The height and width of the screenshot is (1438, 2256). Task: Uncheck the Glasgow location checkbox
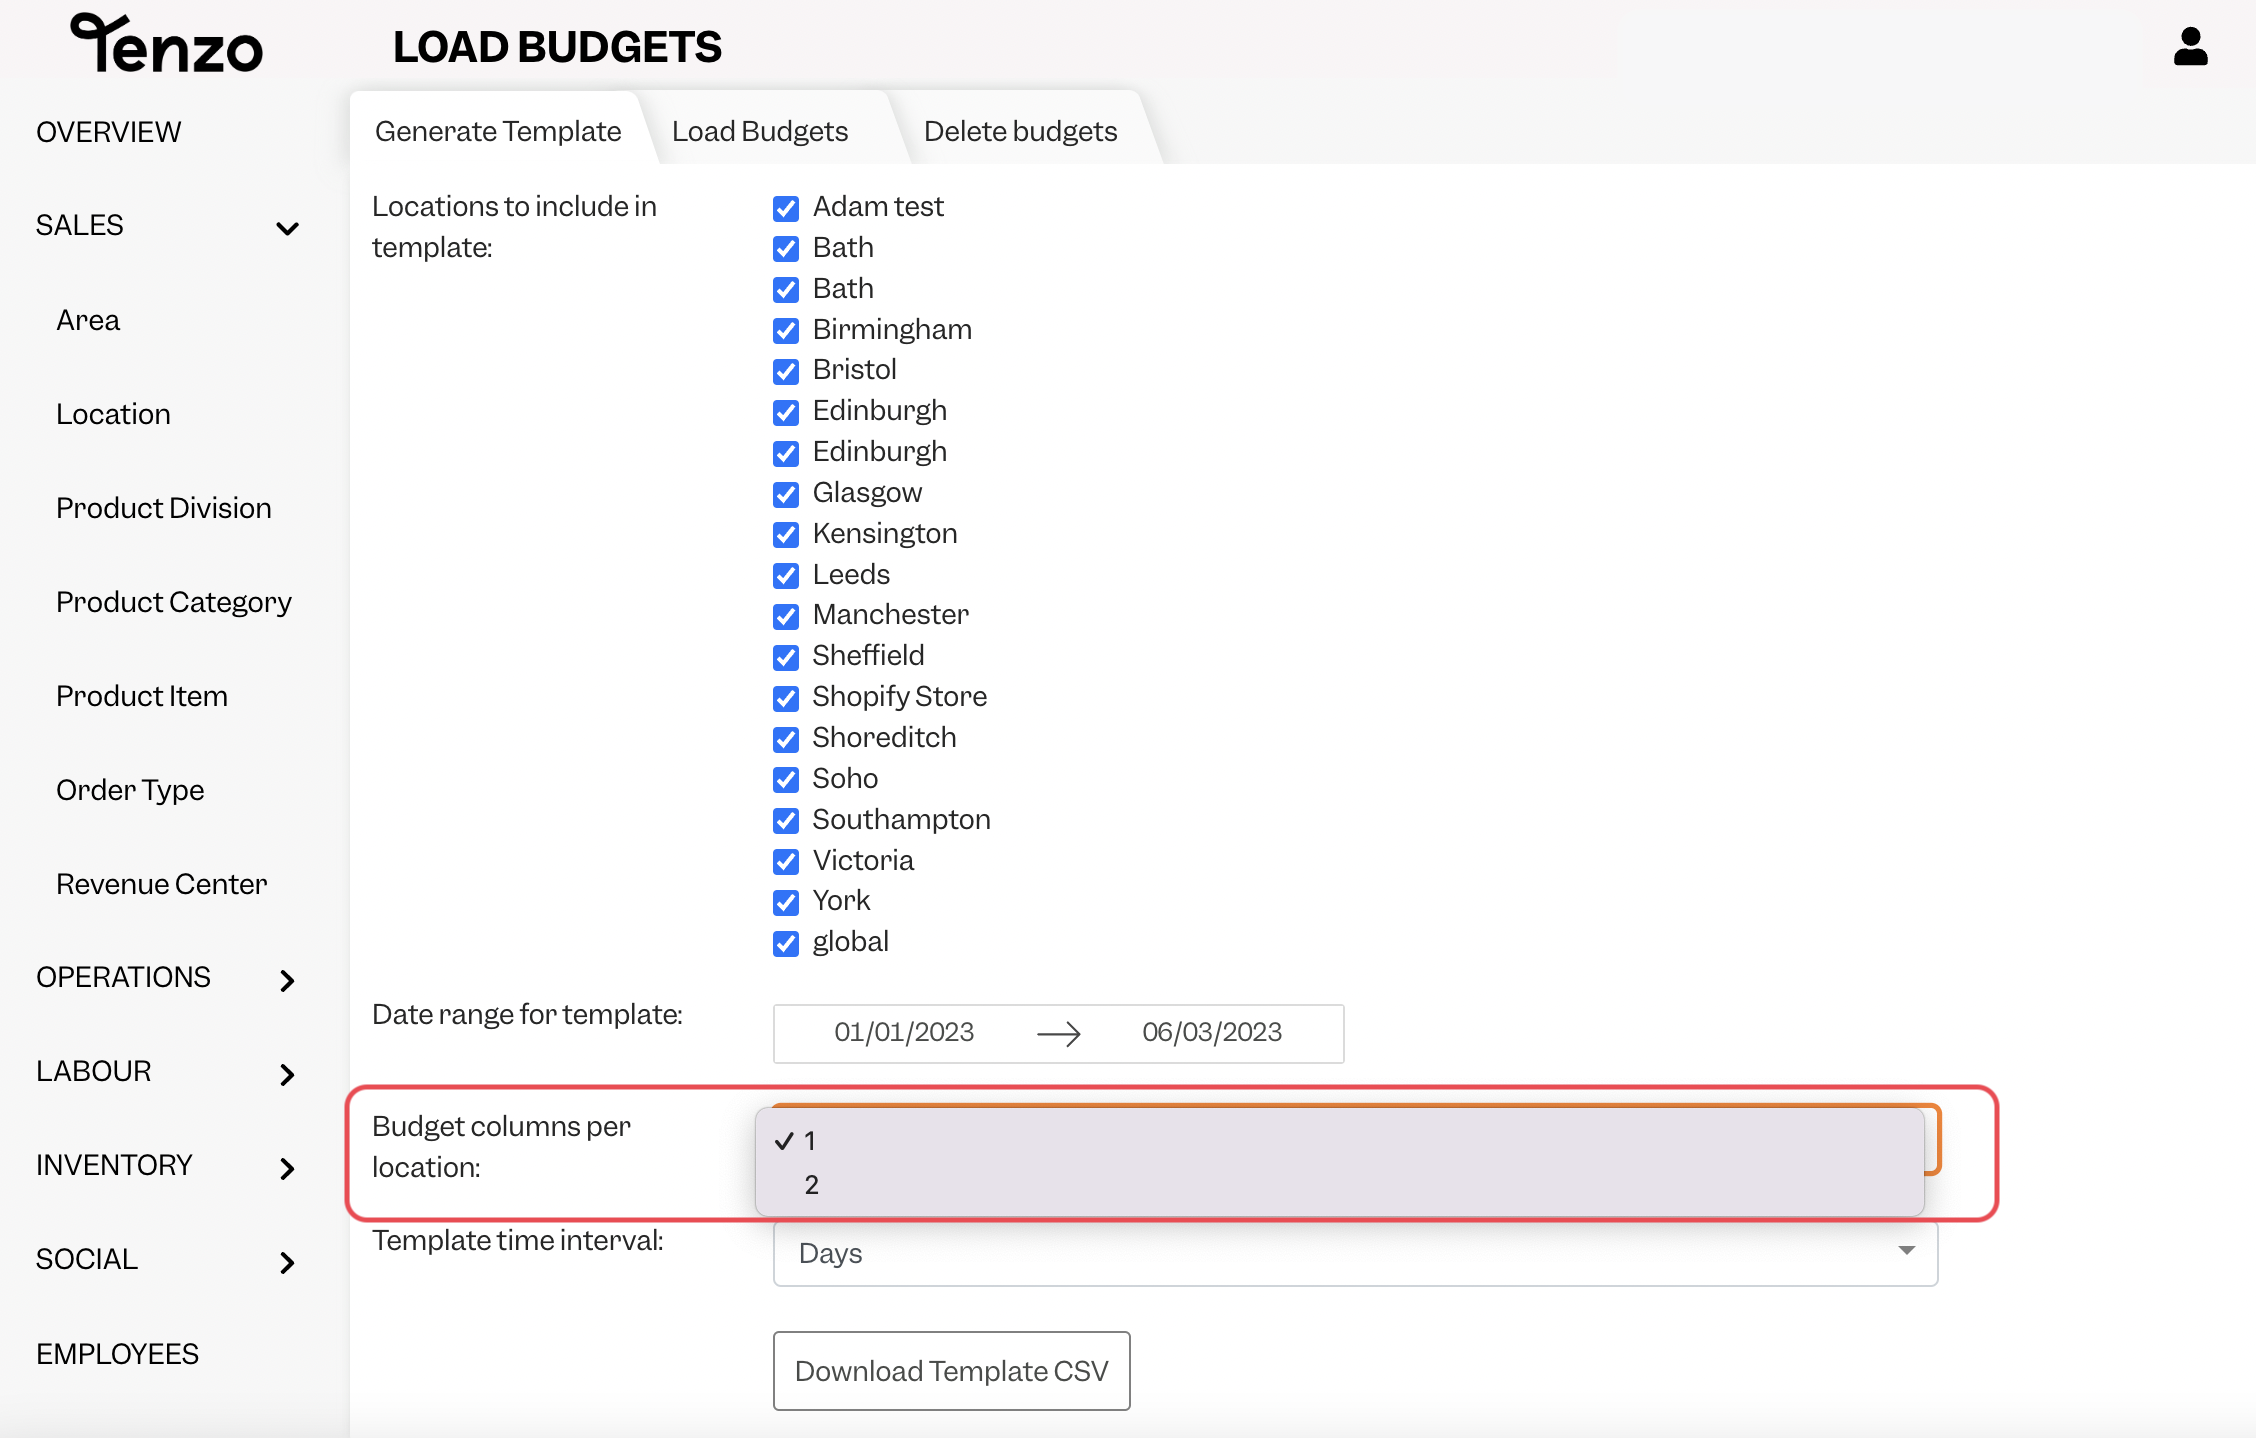[x=786, y=494]
